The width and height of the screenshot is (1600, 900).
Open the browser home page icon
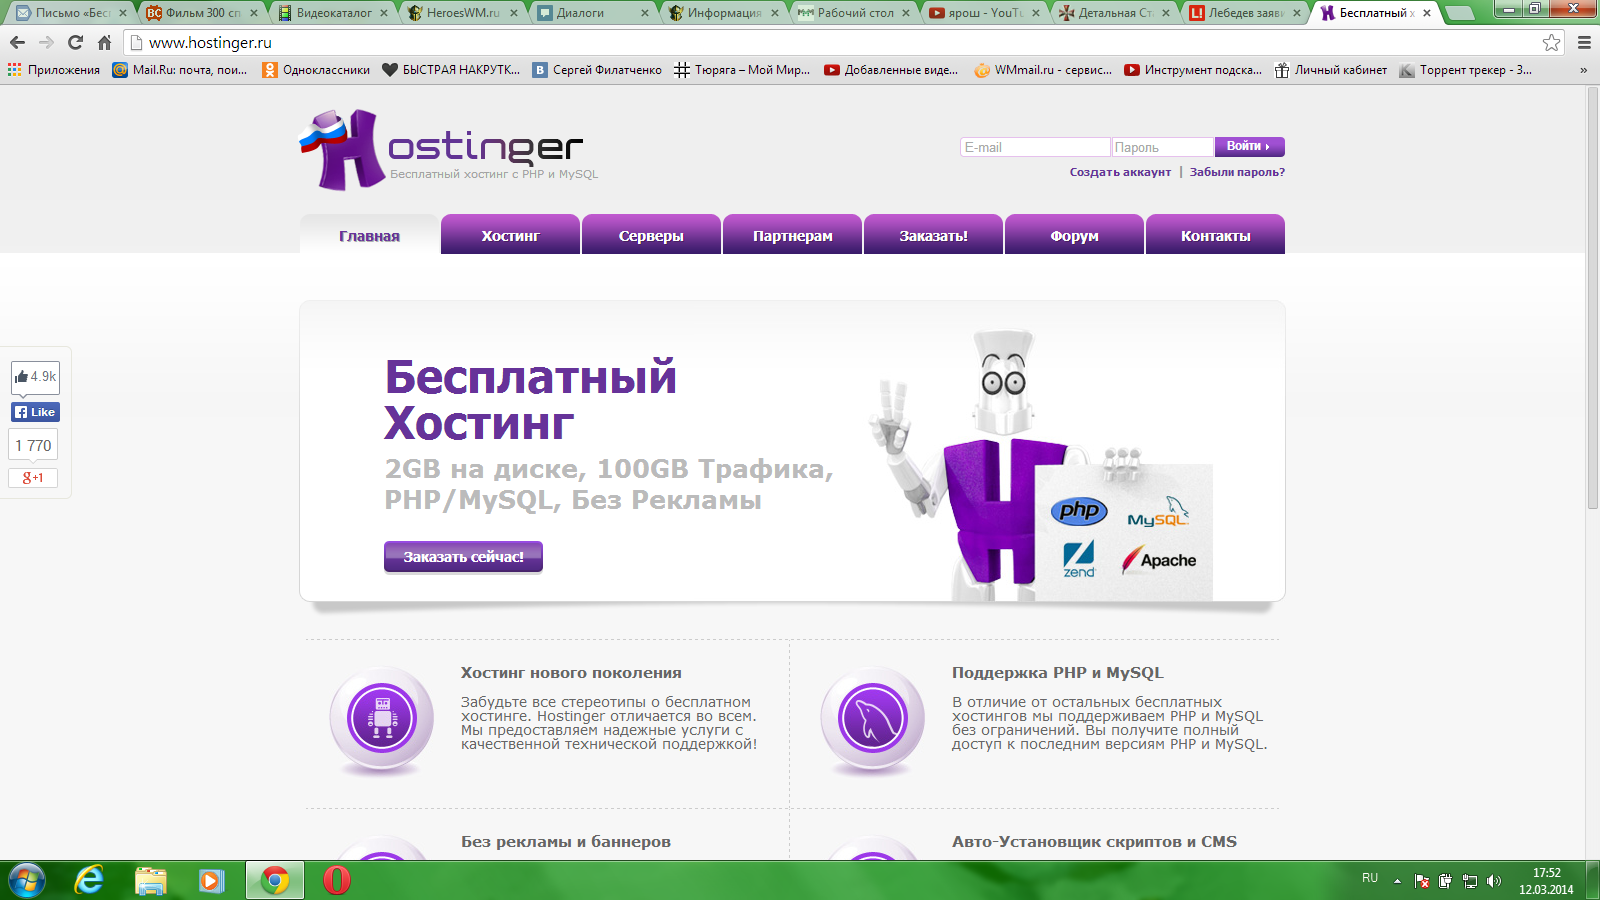pos(104,42)
